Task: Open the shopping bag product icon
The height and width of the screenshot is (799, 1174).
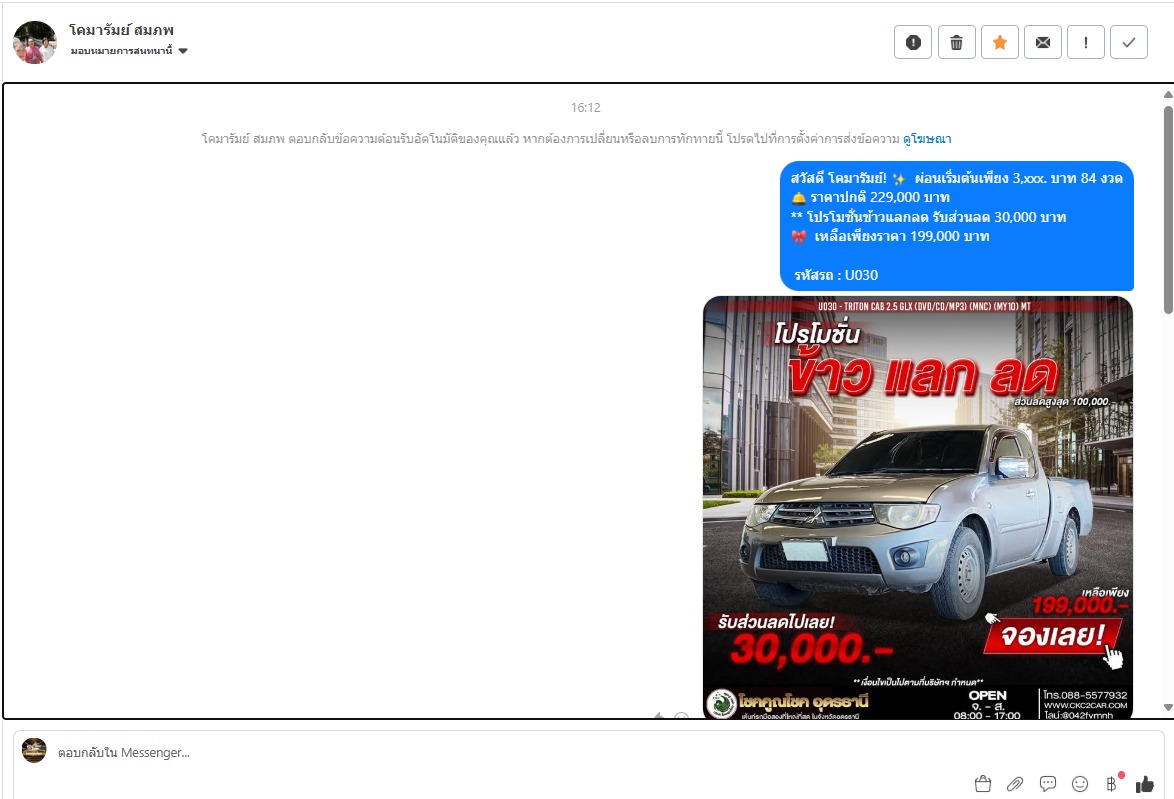Action: [983, 784]
